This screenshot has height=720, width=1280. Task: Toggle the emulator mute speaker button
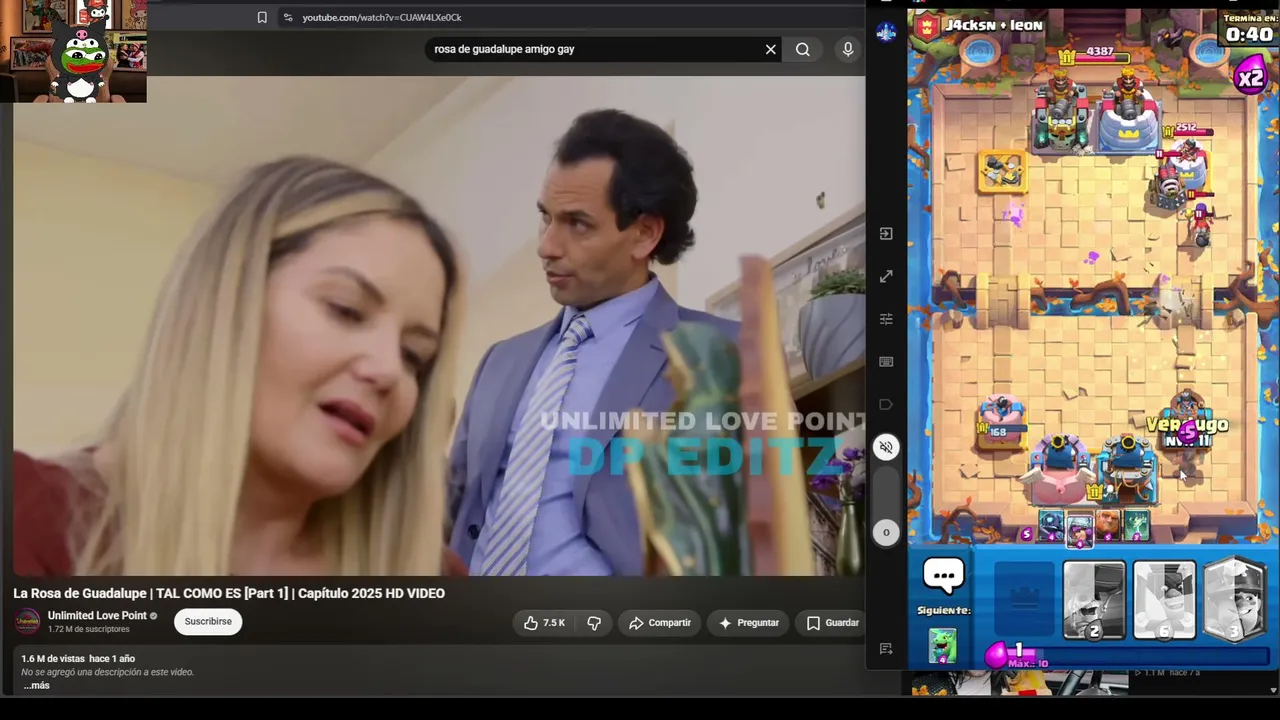click(x=886, y=447)
